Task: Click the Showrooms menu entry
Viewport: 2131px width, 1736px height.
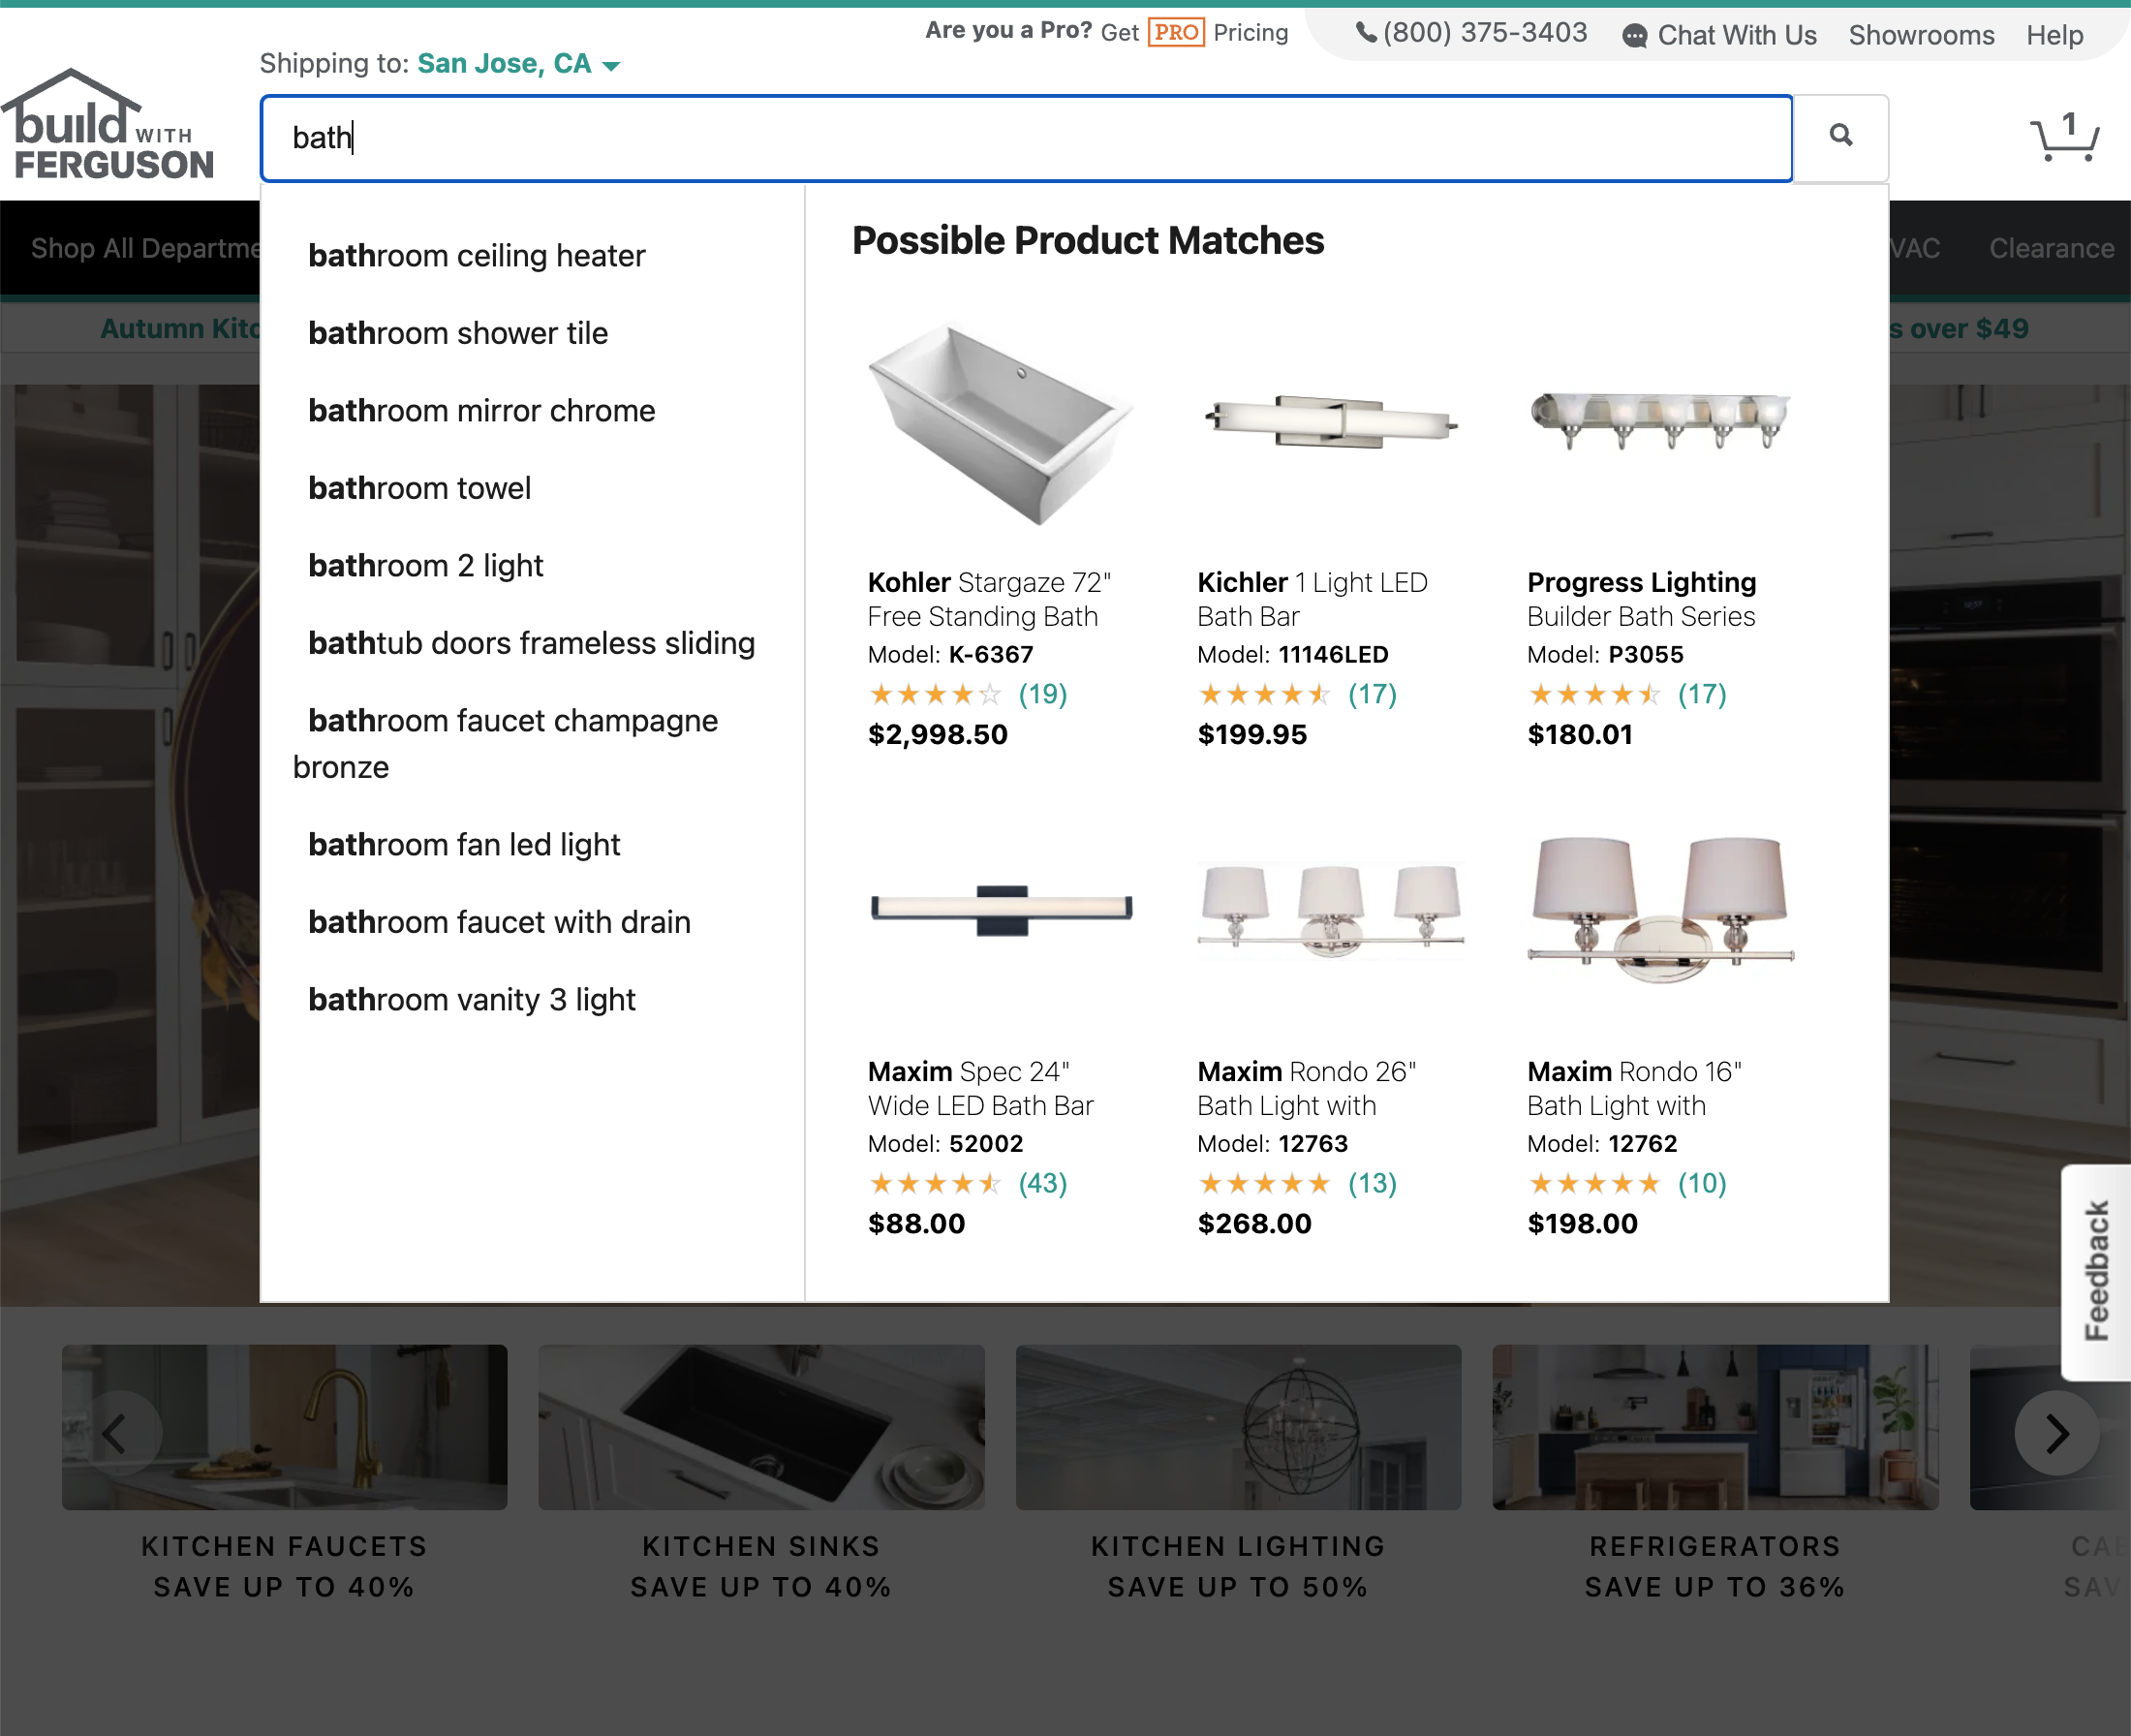Action: [x=1921, y=35]
